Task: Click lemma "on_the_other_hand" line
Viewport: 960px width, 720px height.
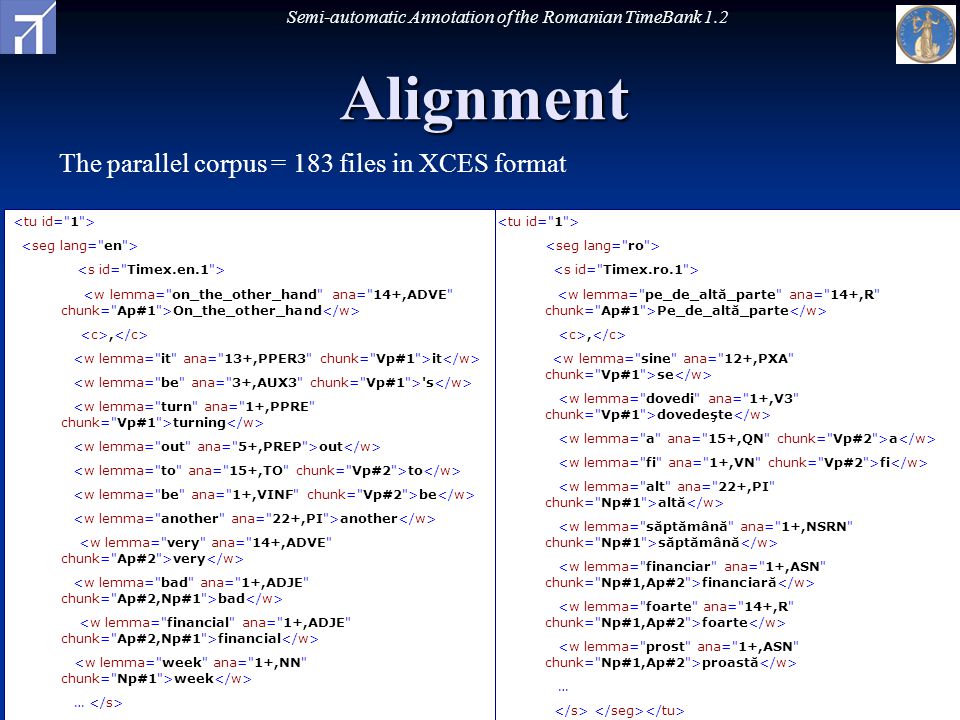Action: (268, 294)
